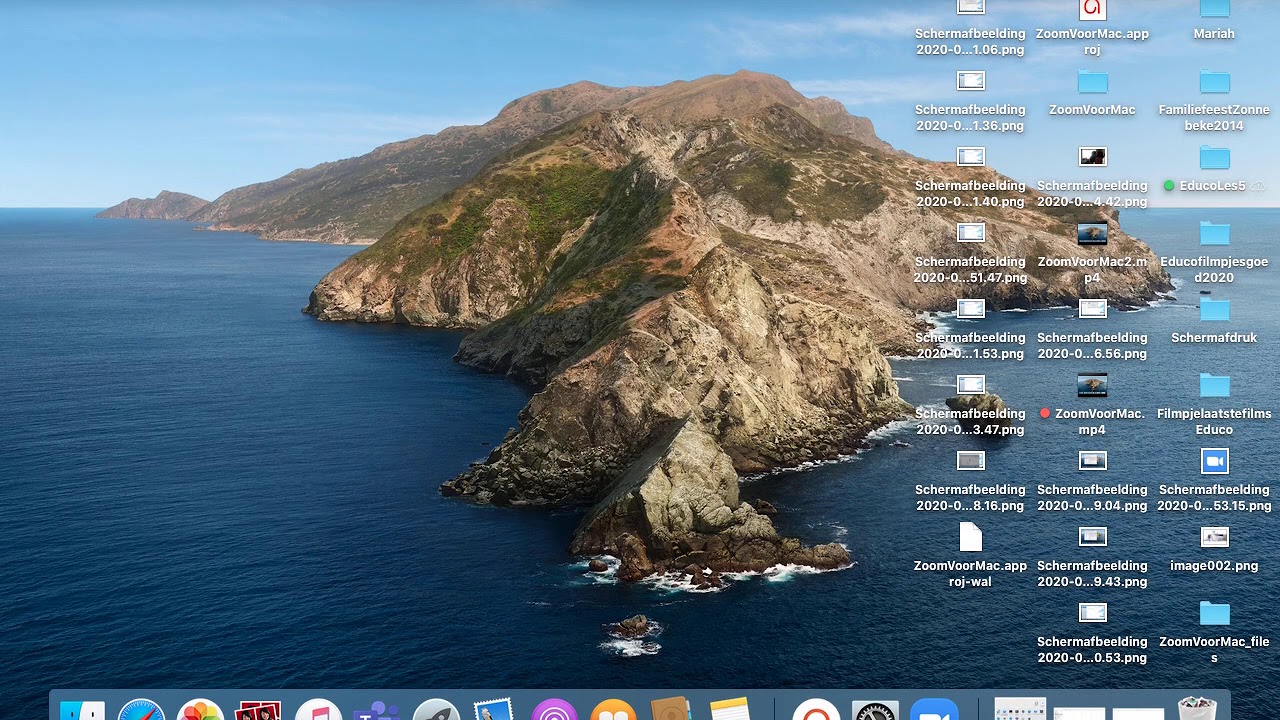1280x720 pixels.
Task: Select Schermafbeelding 2020-0...1.53.png
Action: click(970, 328)
